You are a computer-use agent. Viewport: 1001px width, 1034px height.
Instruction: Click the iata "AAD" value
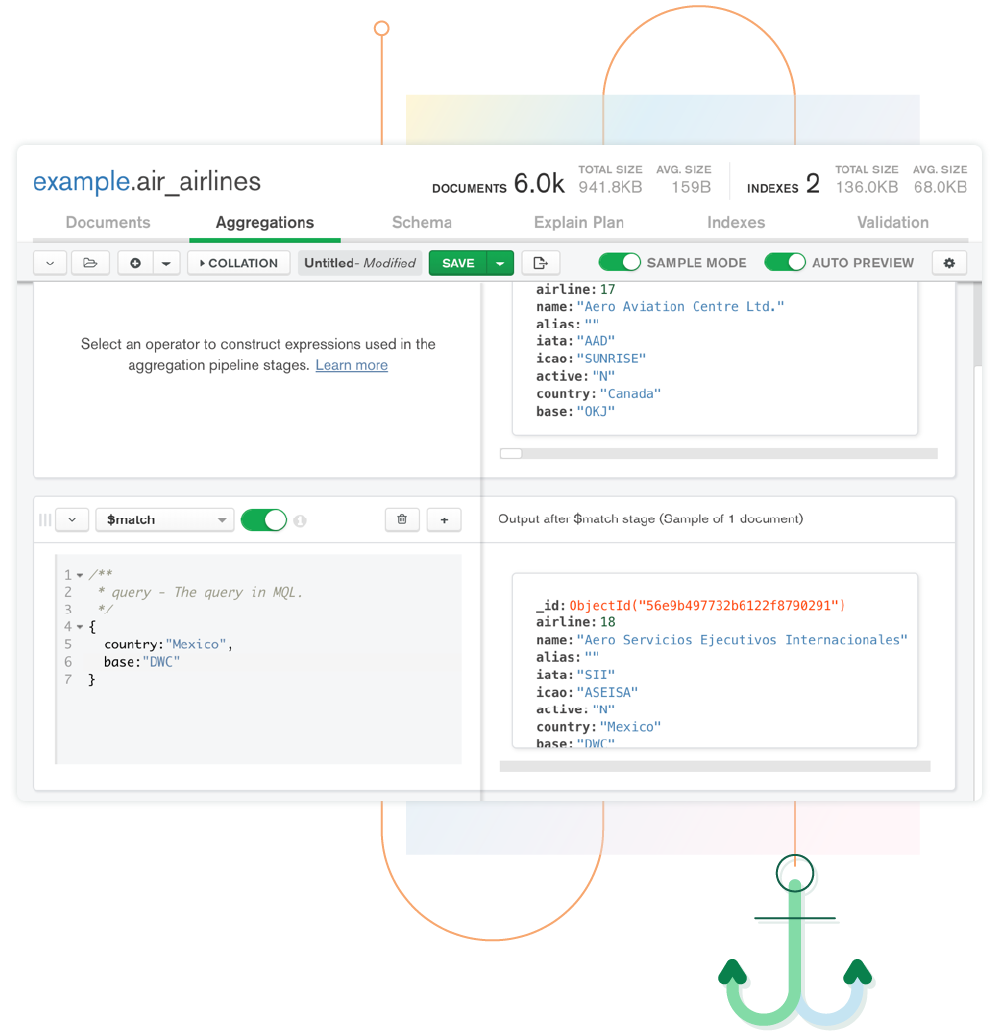coord(595,341)
